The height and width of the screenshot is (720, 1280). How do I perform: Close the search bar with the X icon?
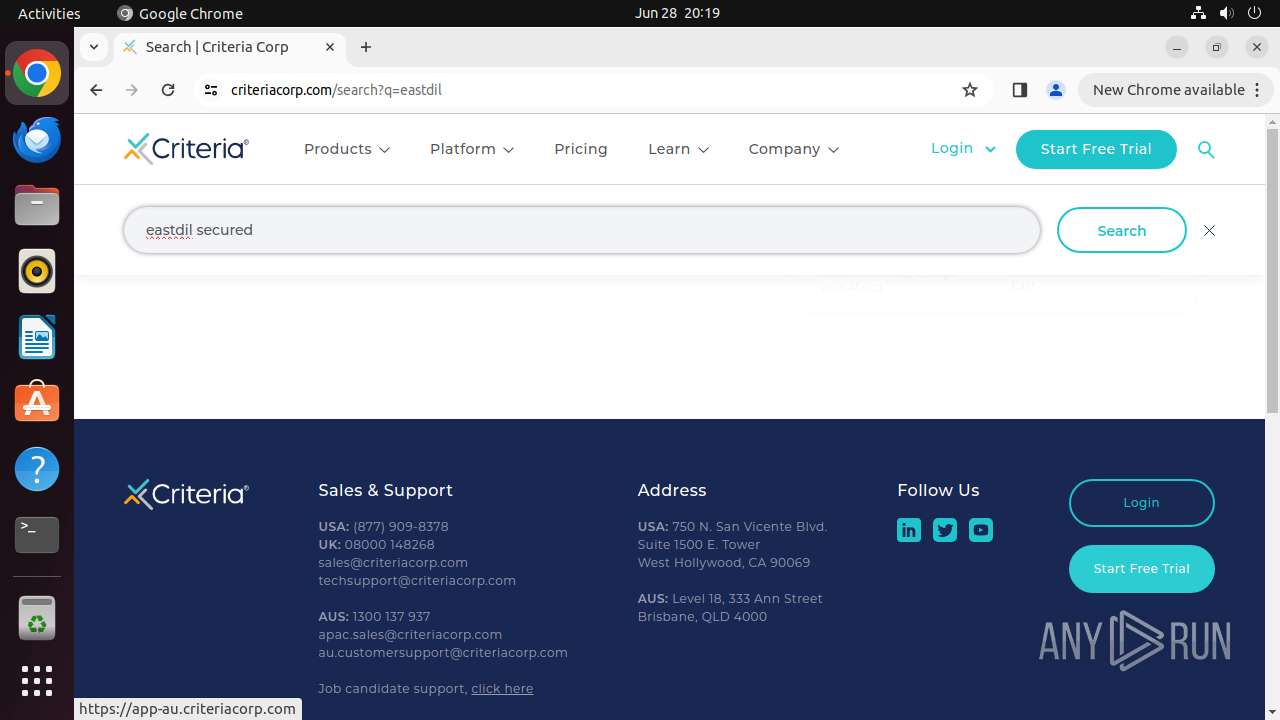point(1209,231)
